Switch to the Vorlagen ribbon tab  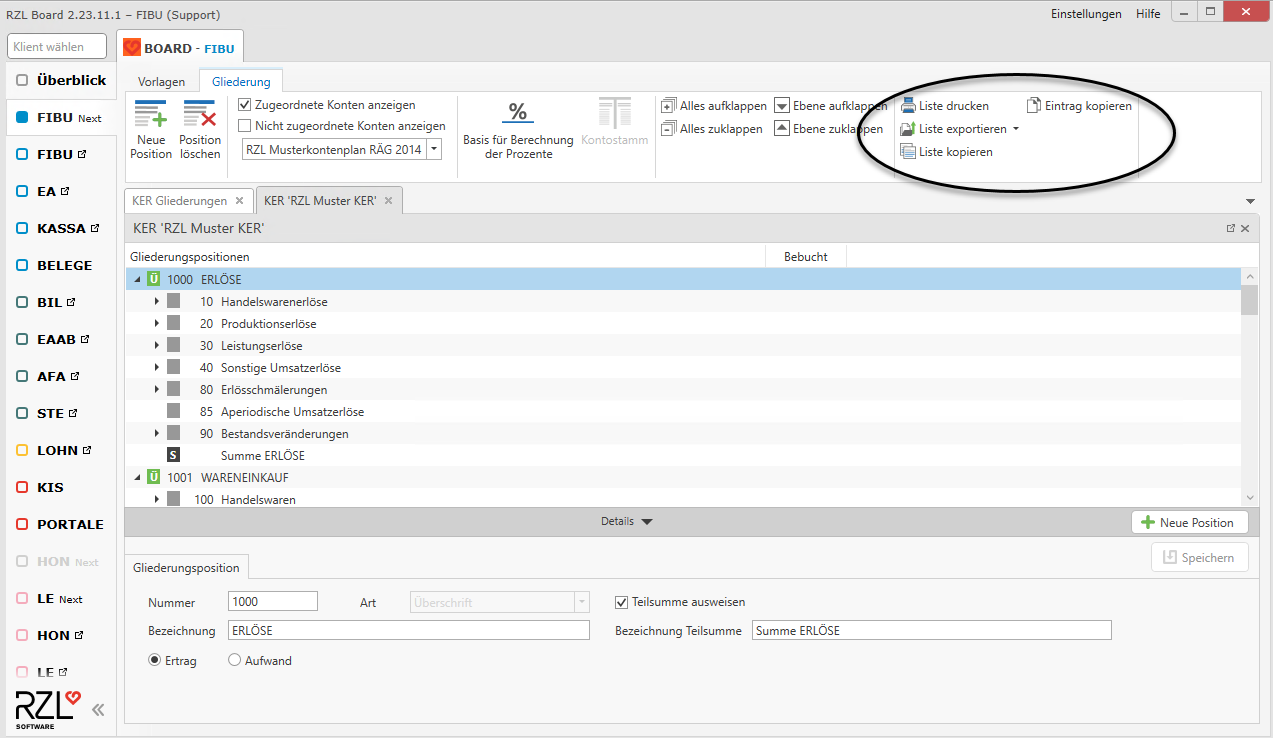click(x=161, y=82)
